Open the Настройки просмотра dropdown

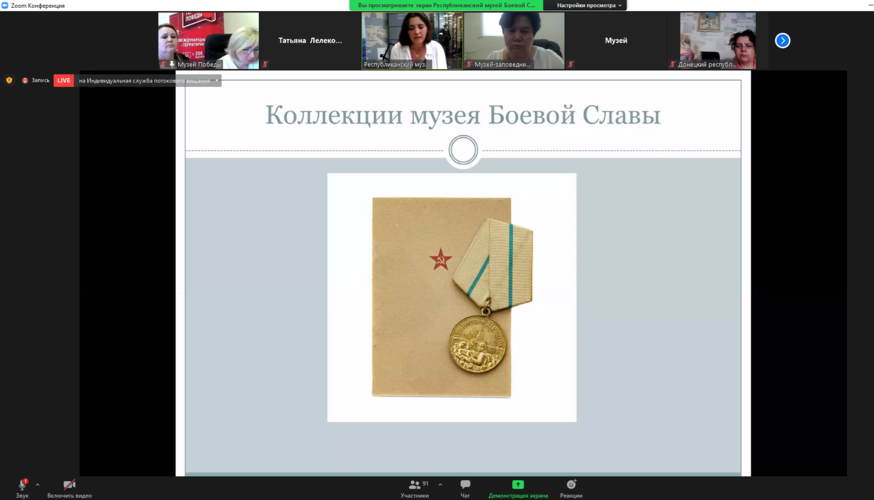coord(590,5)
